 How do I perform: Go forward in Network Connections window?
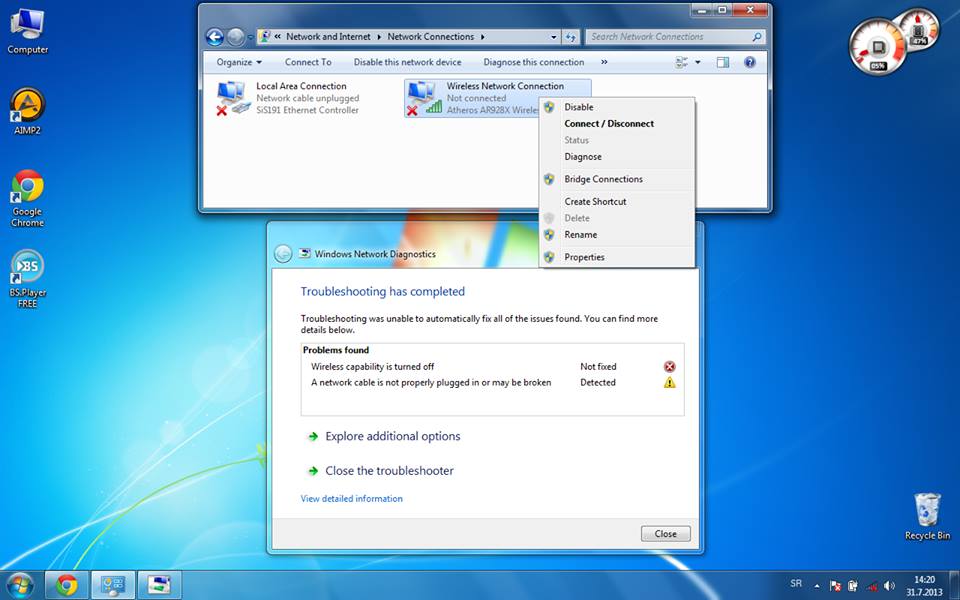coord(235,37)
